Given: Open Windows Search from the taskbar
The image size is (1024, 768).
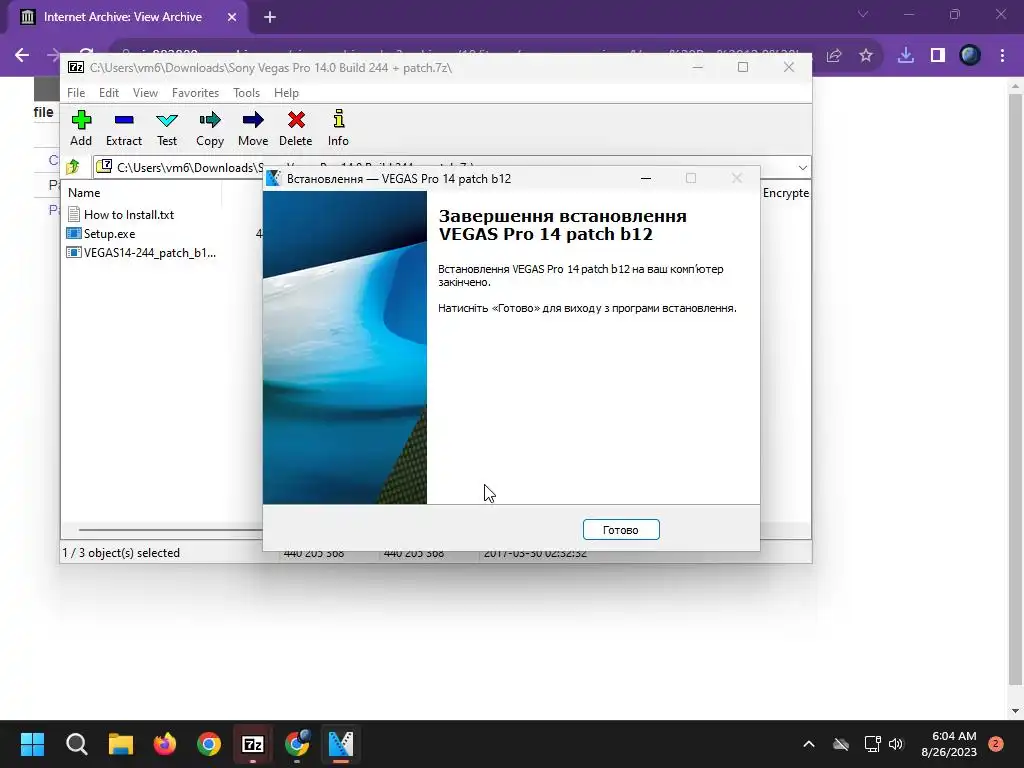Looking at the screenshot, I should point(76,744).
